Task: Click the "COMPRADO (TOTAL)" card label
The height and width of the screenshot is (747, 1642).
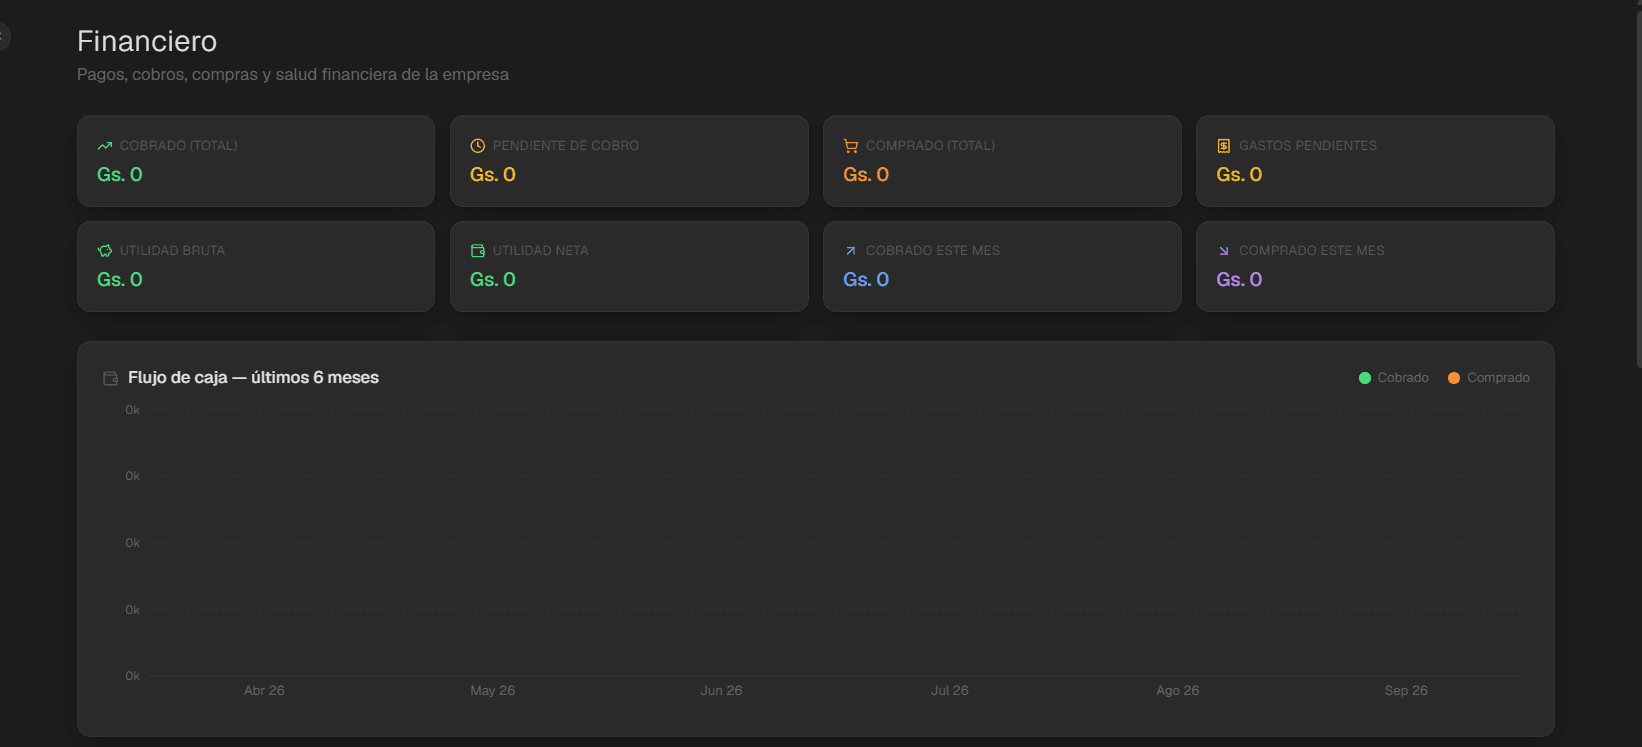Action: (931, 146)
